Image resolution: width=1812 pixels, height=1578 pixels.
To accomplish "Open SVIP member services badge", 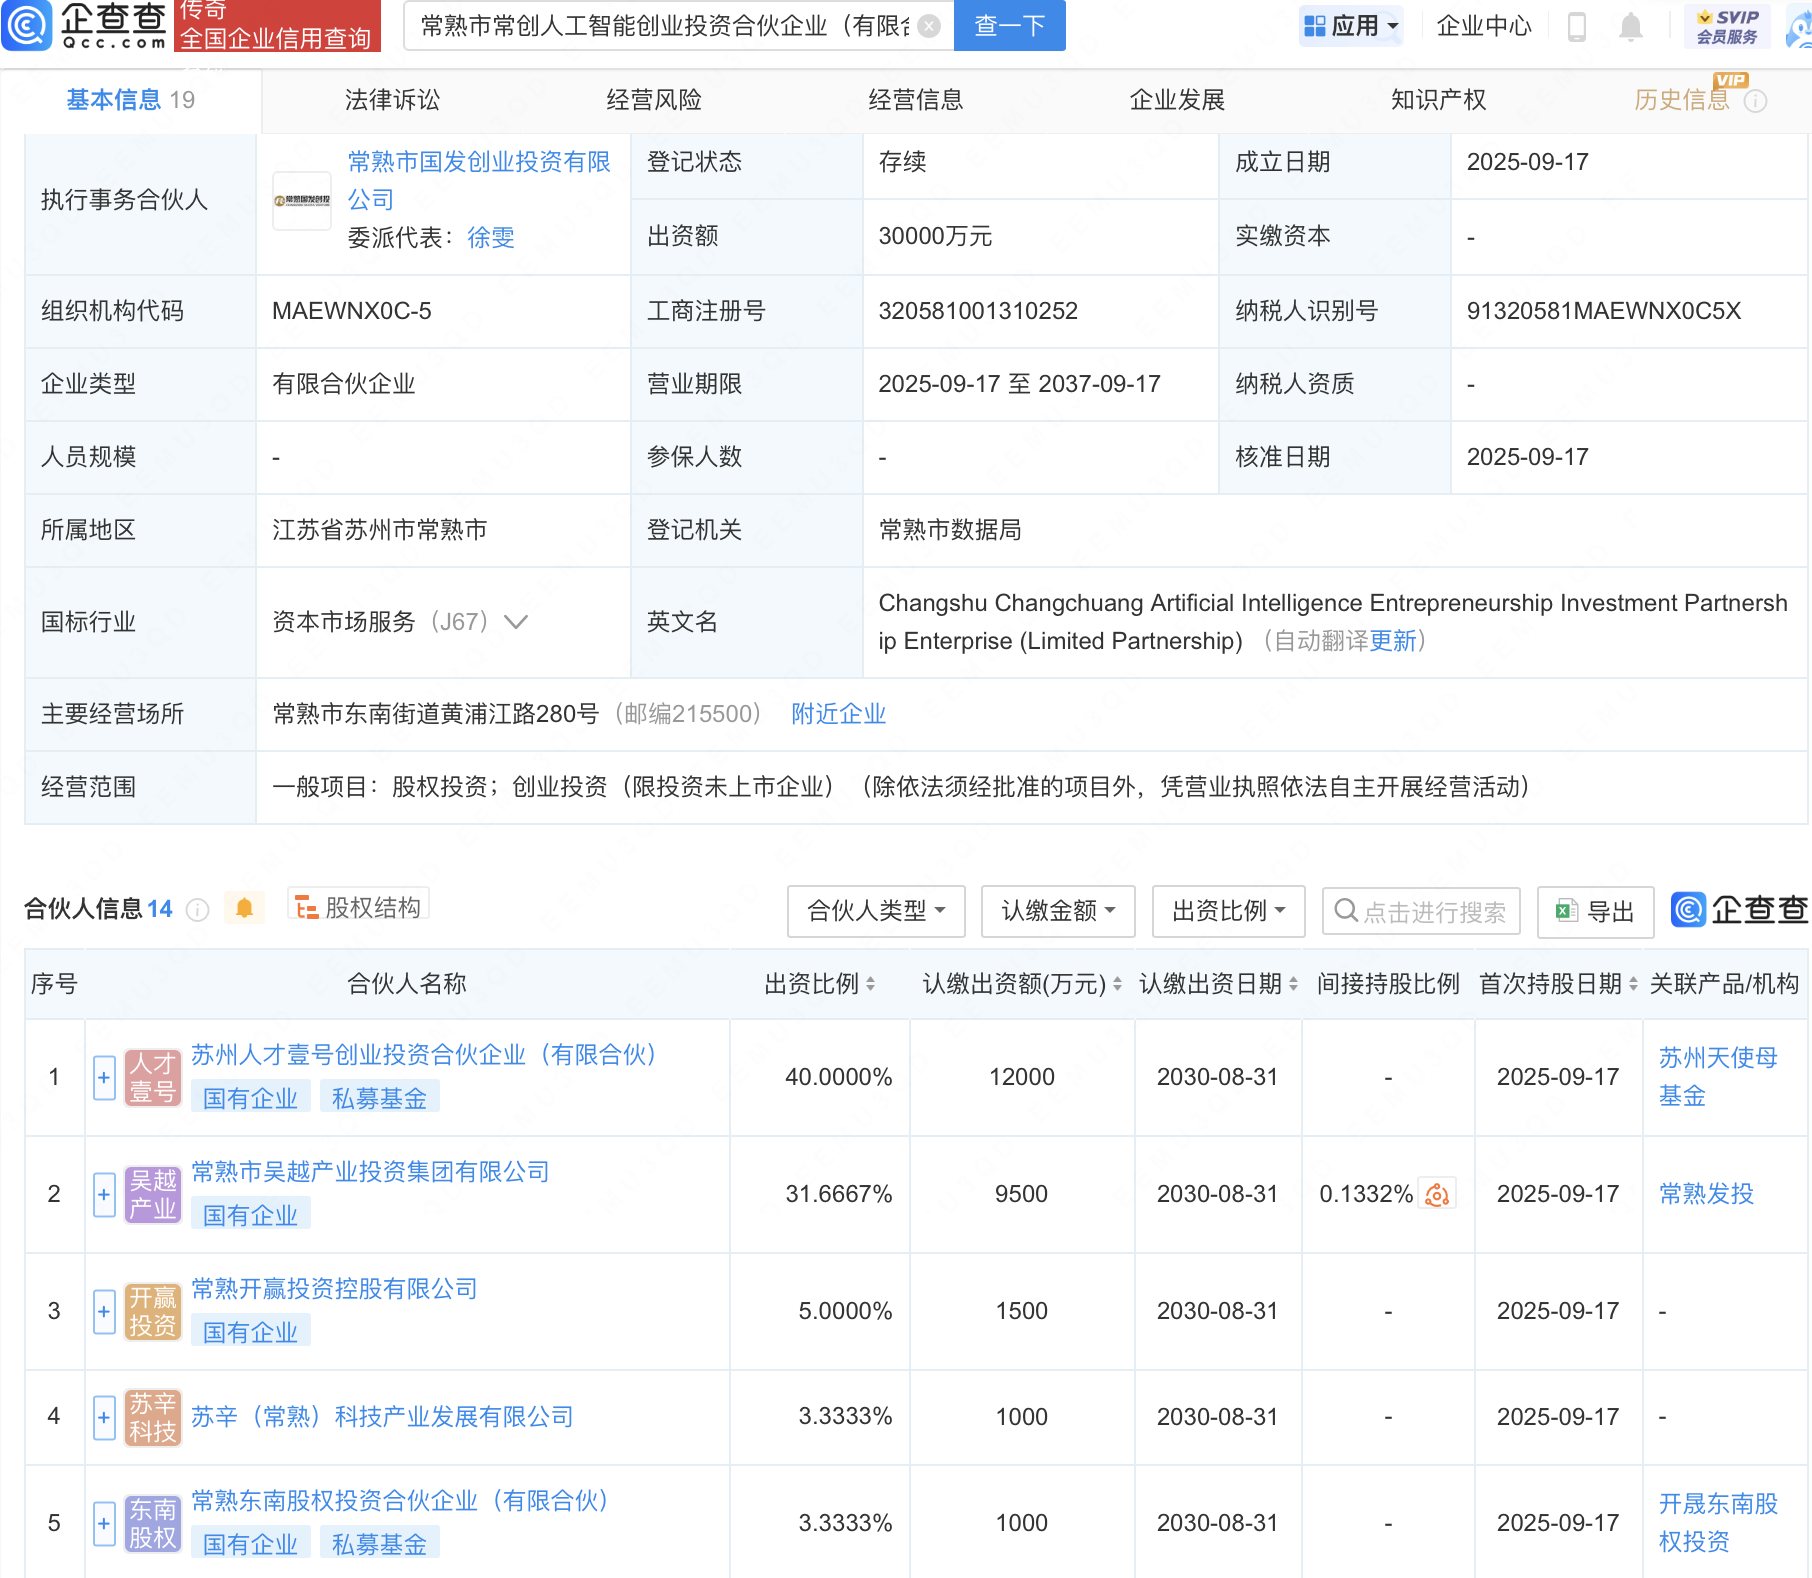I will [x=1727, y=26].
